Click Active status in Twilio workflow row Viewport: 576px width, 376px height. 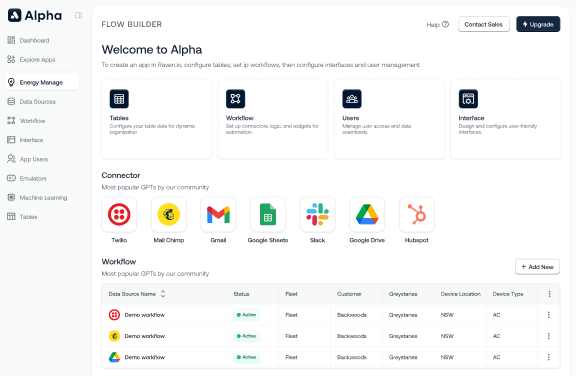point(246,315)
